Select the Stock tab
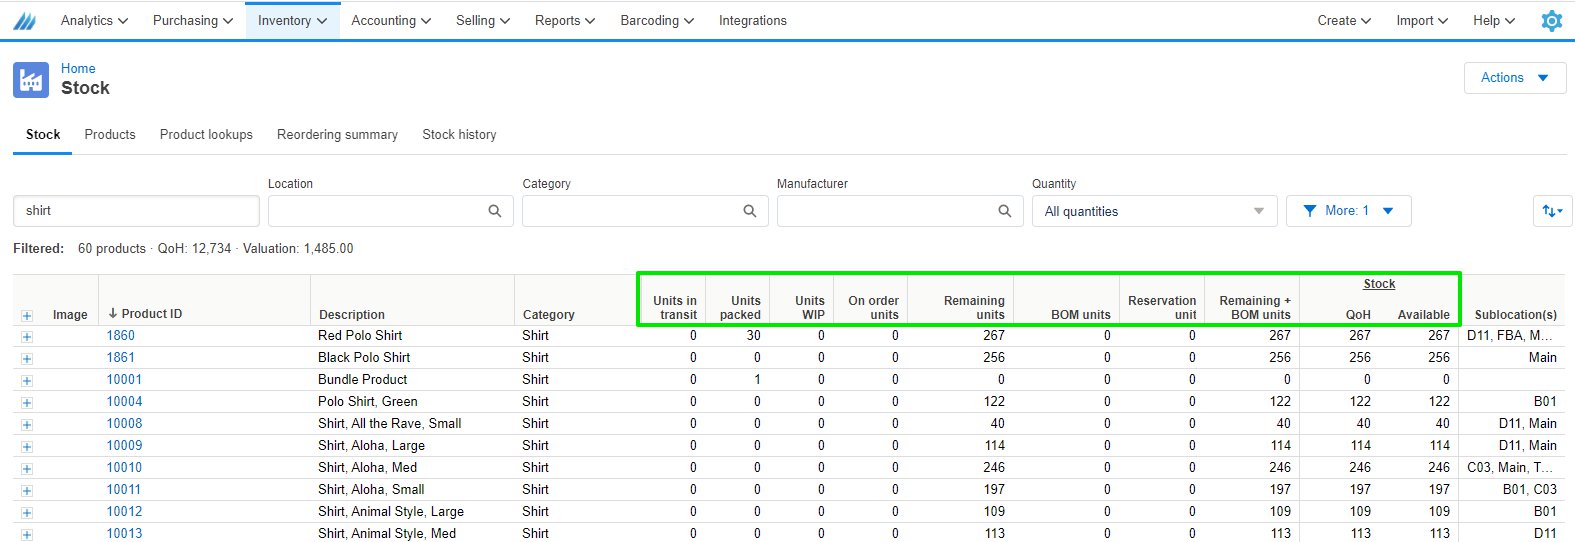The image size is (1575, 542). coord(43,134)
